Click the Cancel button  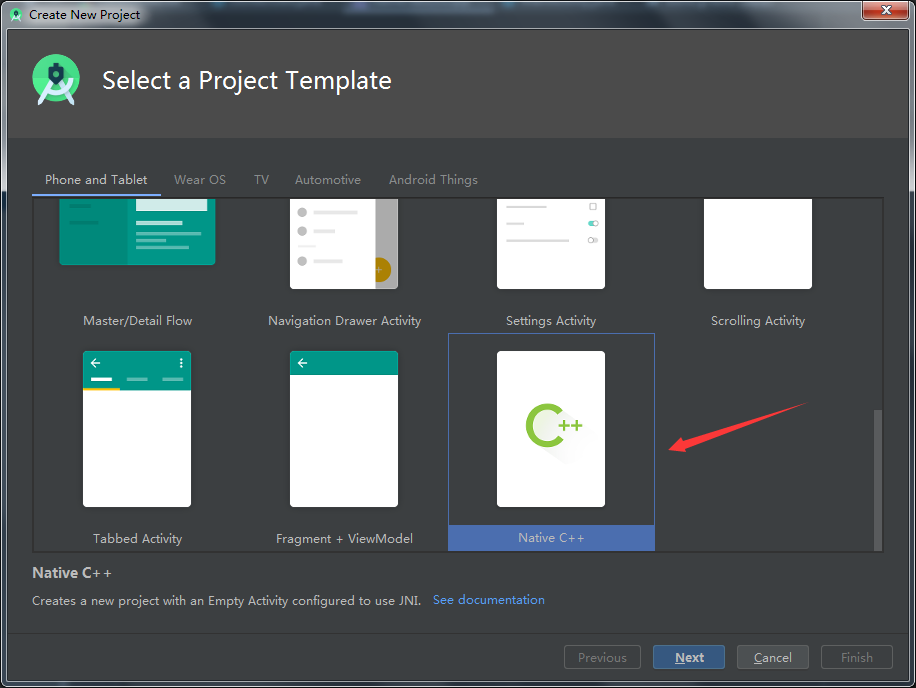click(772, 657)
